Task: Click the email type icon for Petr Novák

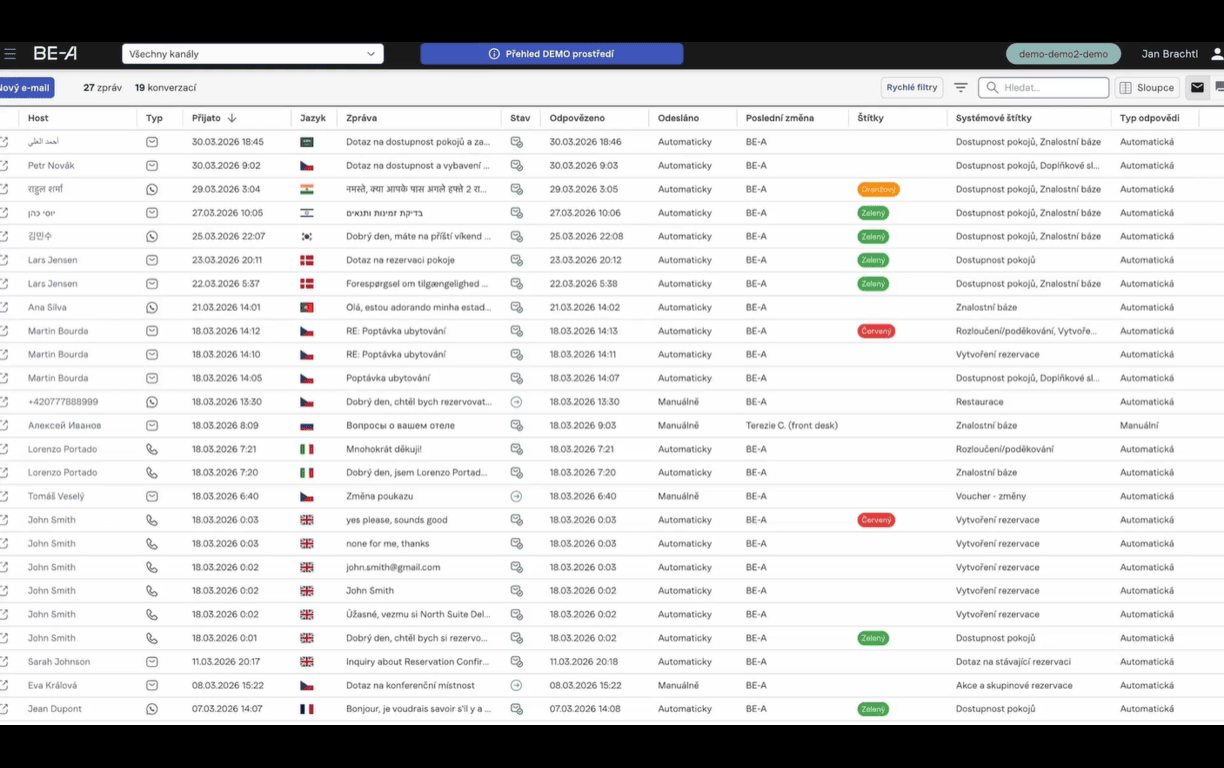Action: click(152, 165)
